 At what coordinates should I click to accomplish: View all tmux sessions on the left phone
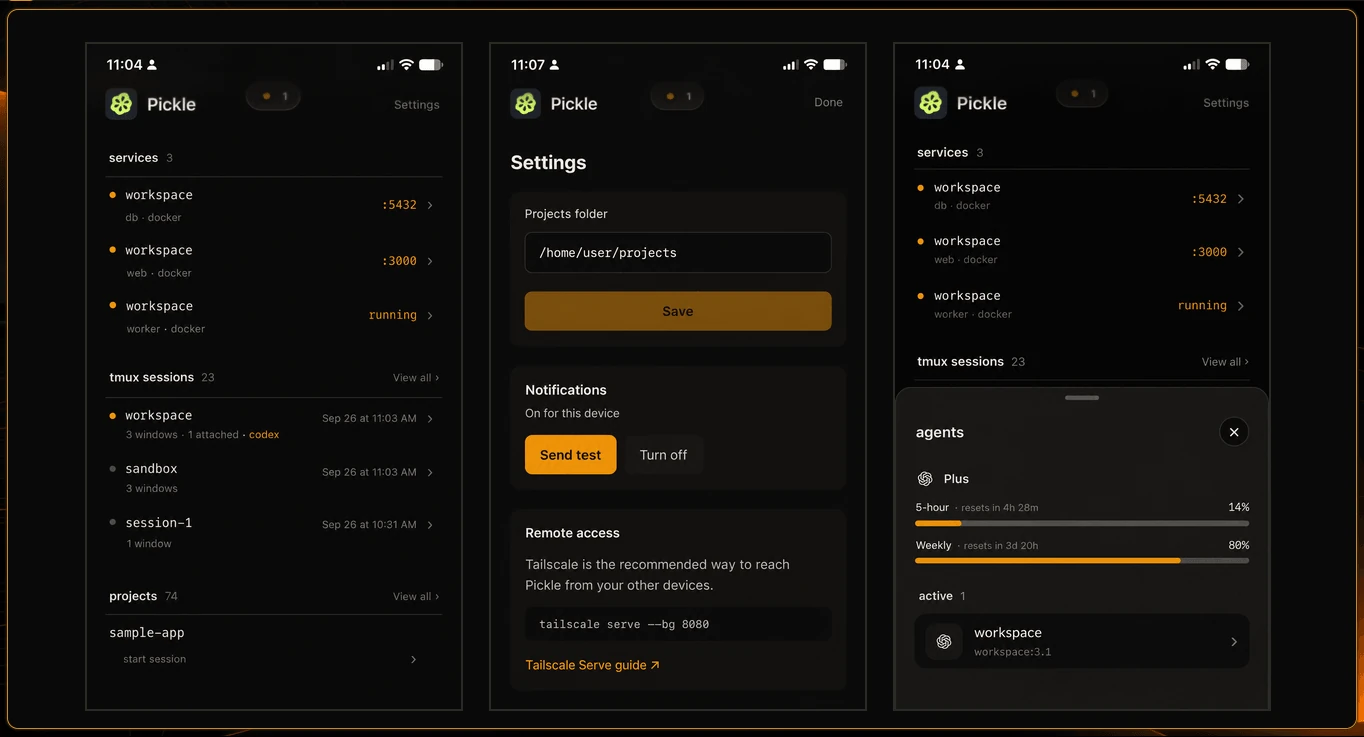(x=416, y=378)
